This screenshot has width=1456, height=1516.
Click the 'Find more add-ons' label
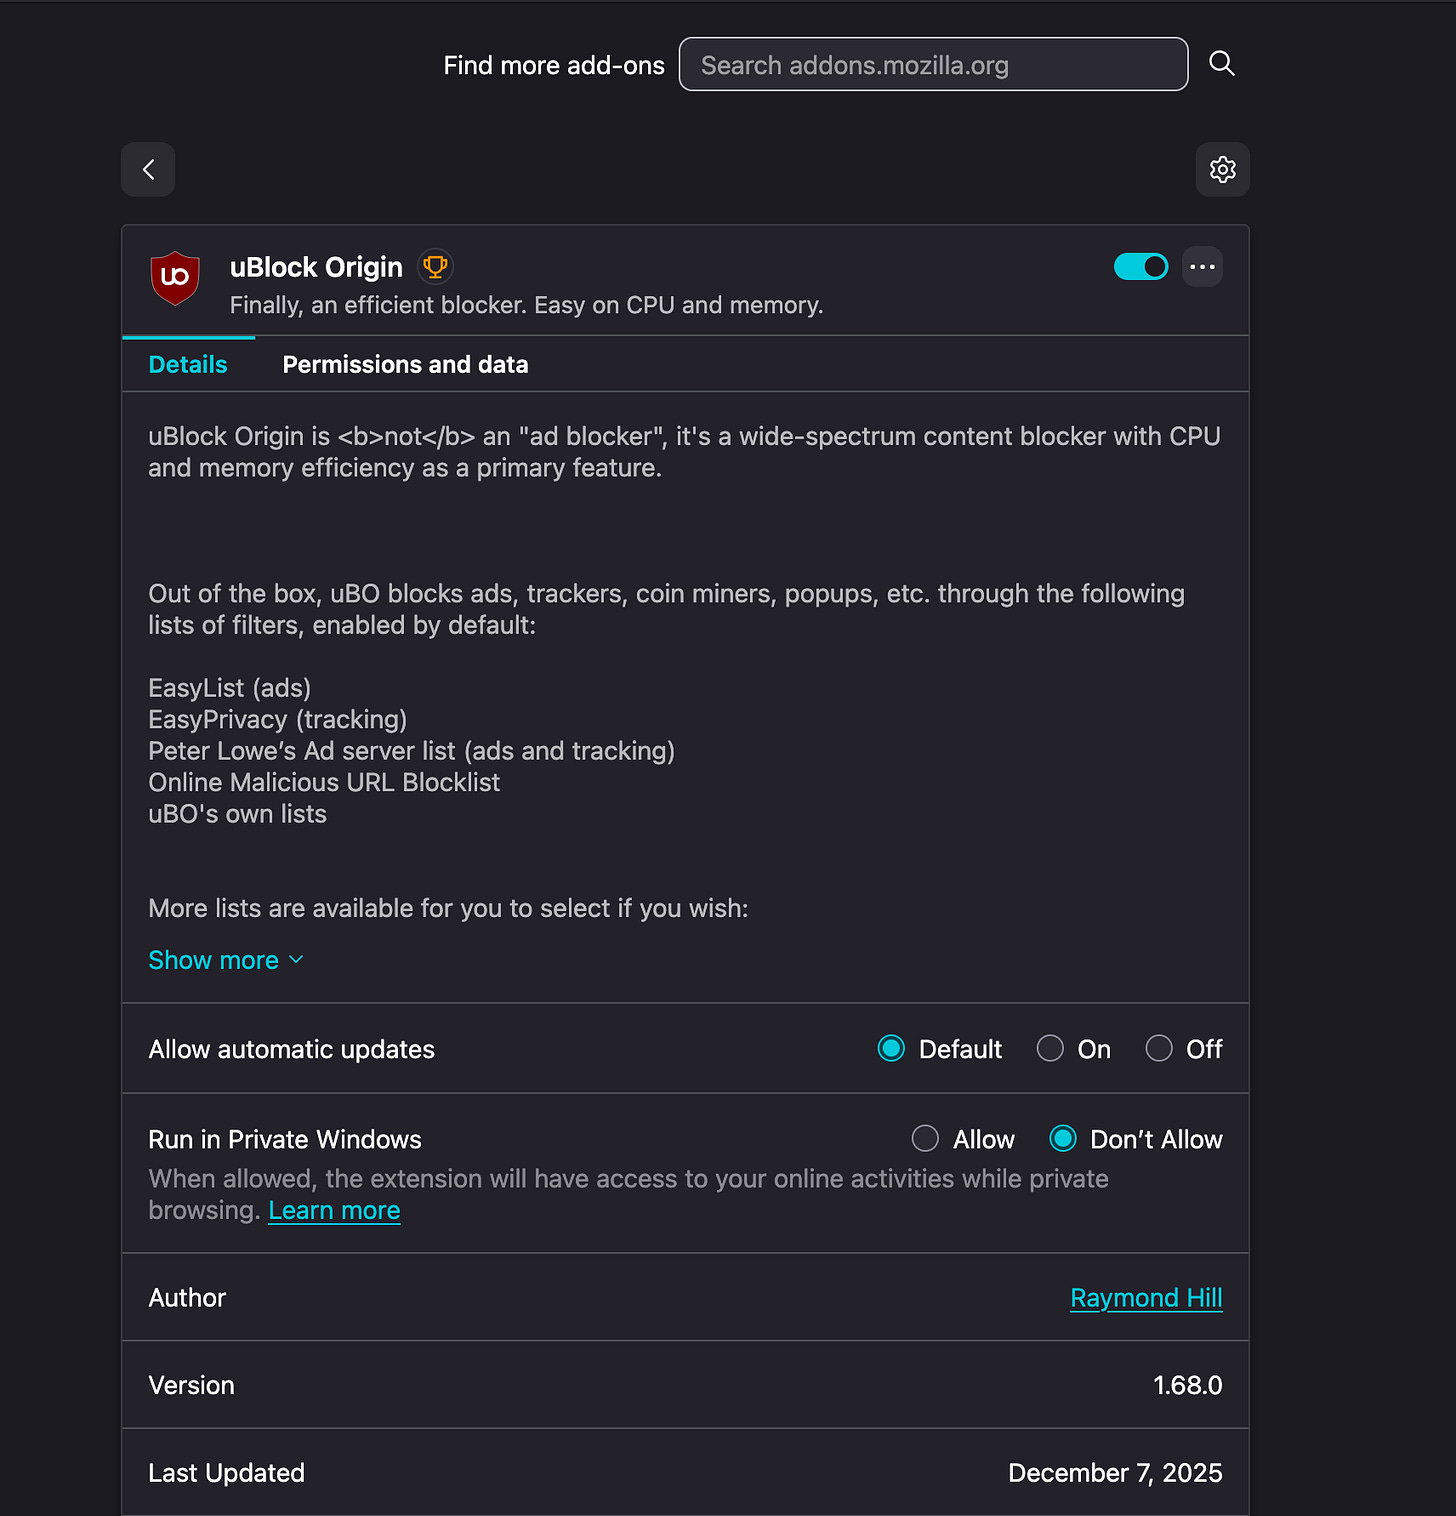pyautogui.click(x=554, y=65)
